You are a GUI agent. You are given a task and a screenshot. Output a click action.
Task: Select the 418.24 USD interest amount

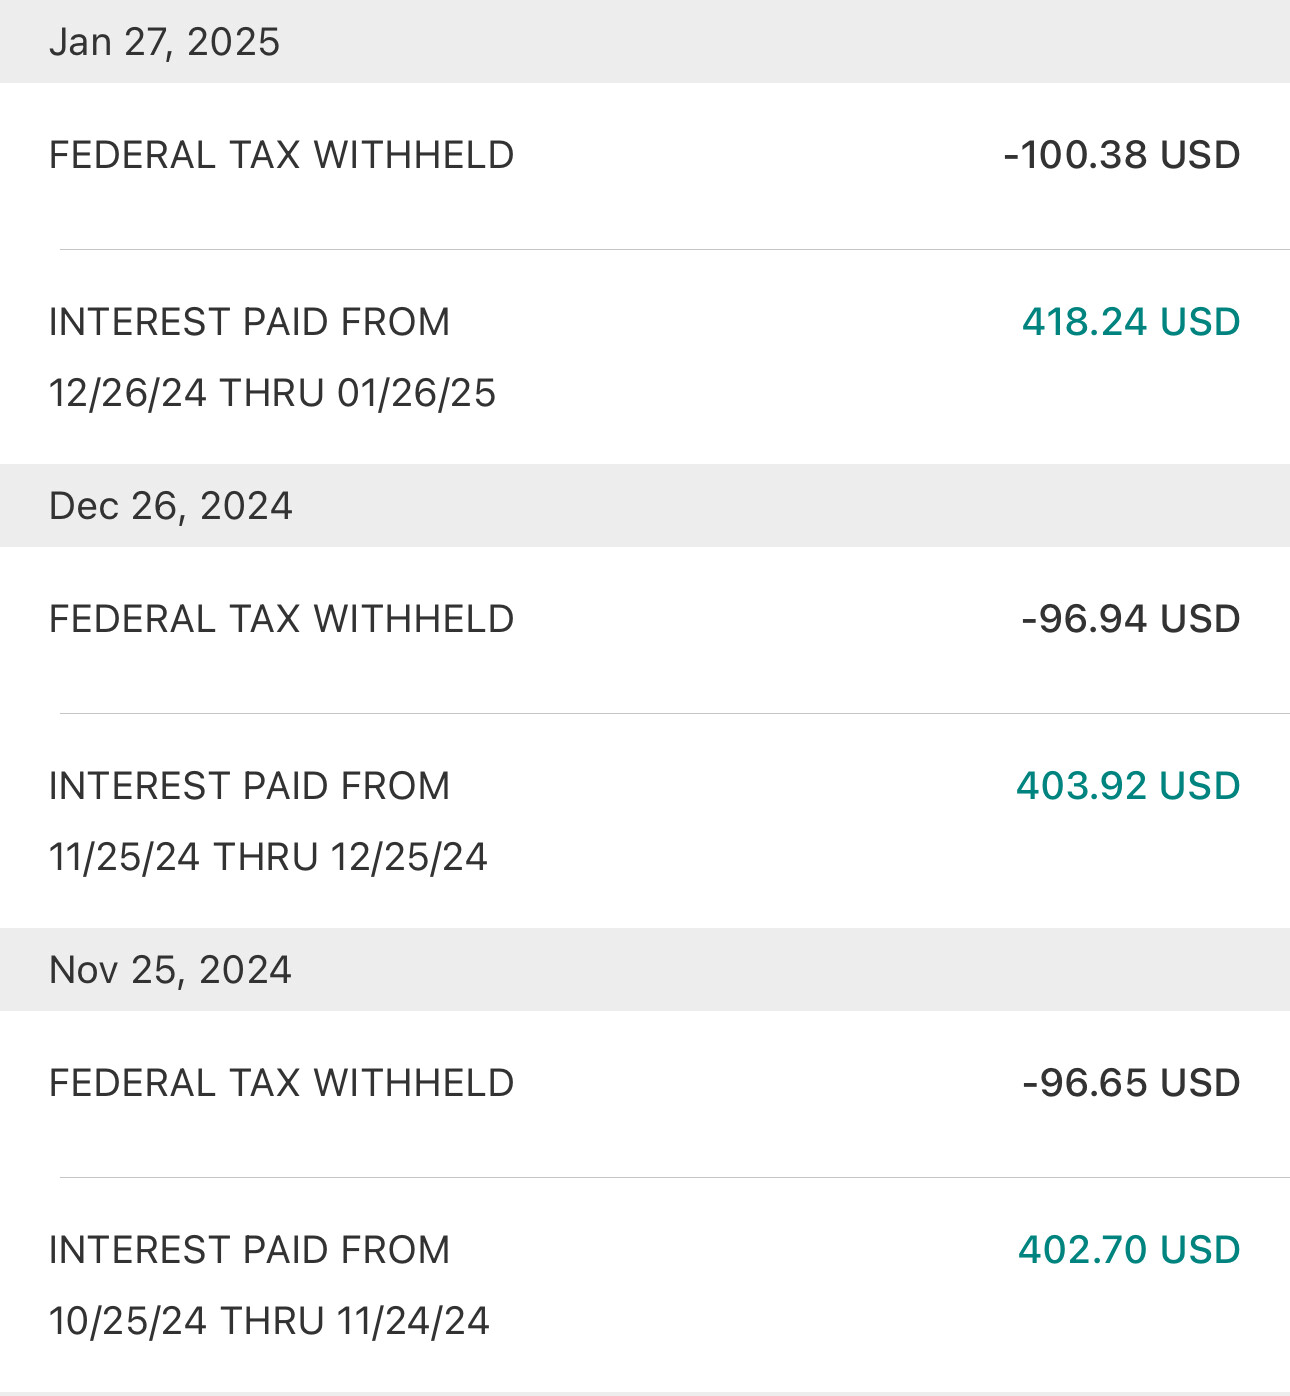pyautogui.click(x=1130, y=322)
